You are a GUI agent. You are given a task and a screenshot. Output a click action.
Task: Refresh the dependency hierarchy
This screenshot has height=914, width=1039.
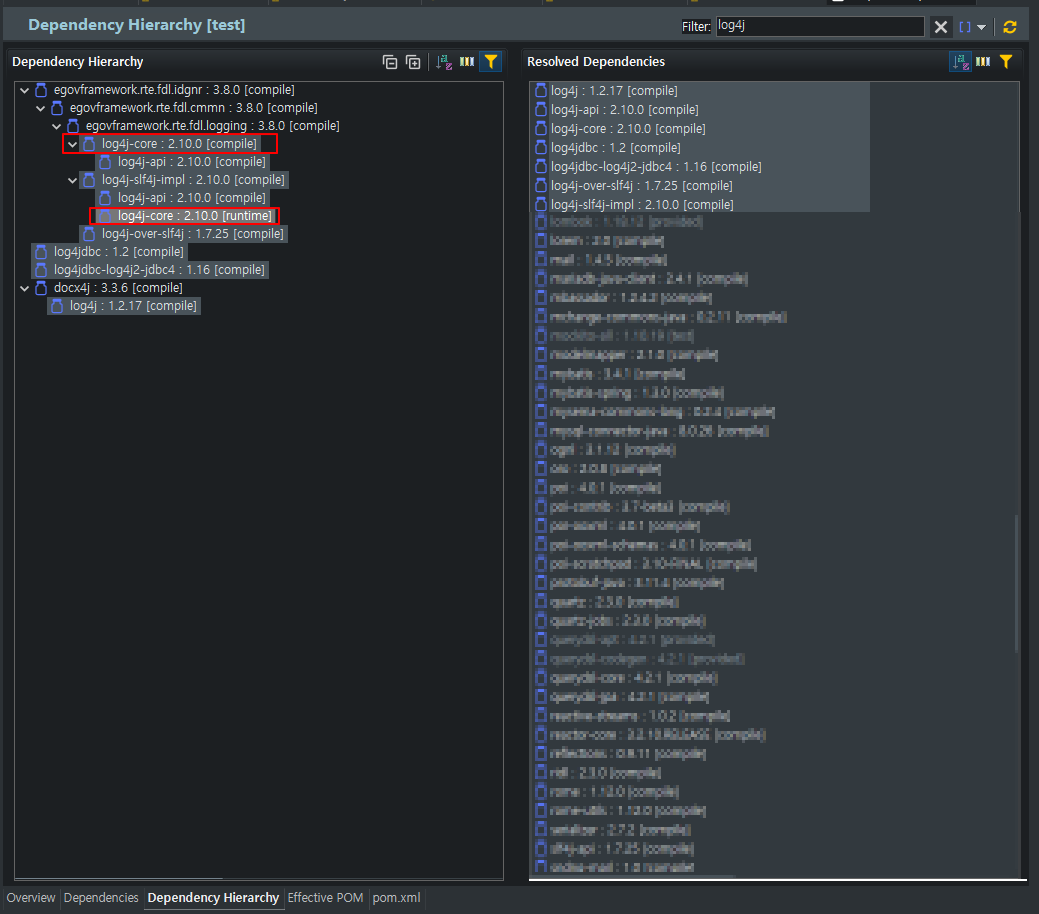(x=1010, y=27)
